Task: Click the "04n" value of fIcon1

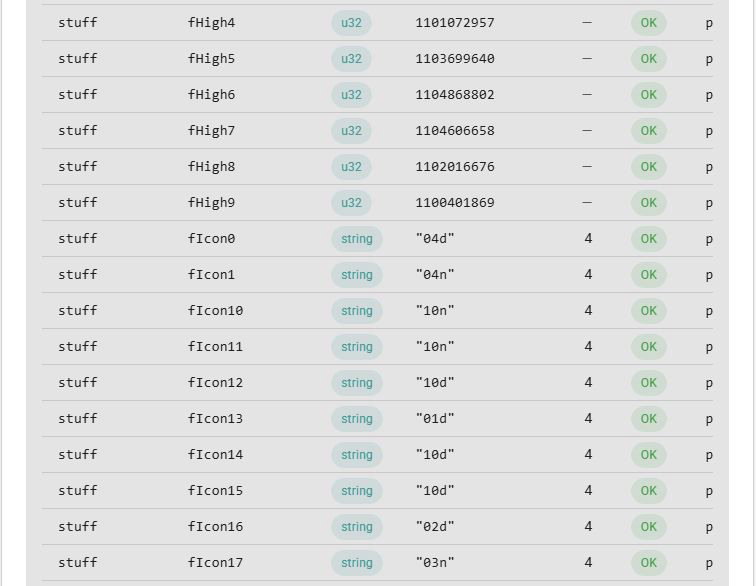Action: [435, 274]
